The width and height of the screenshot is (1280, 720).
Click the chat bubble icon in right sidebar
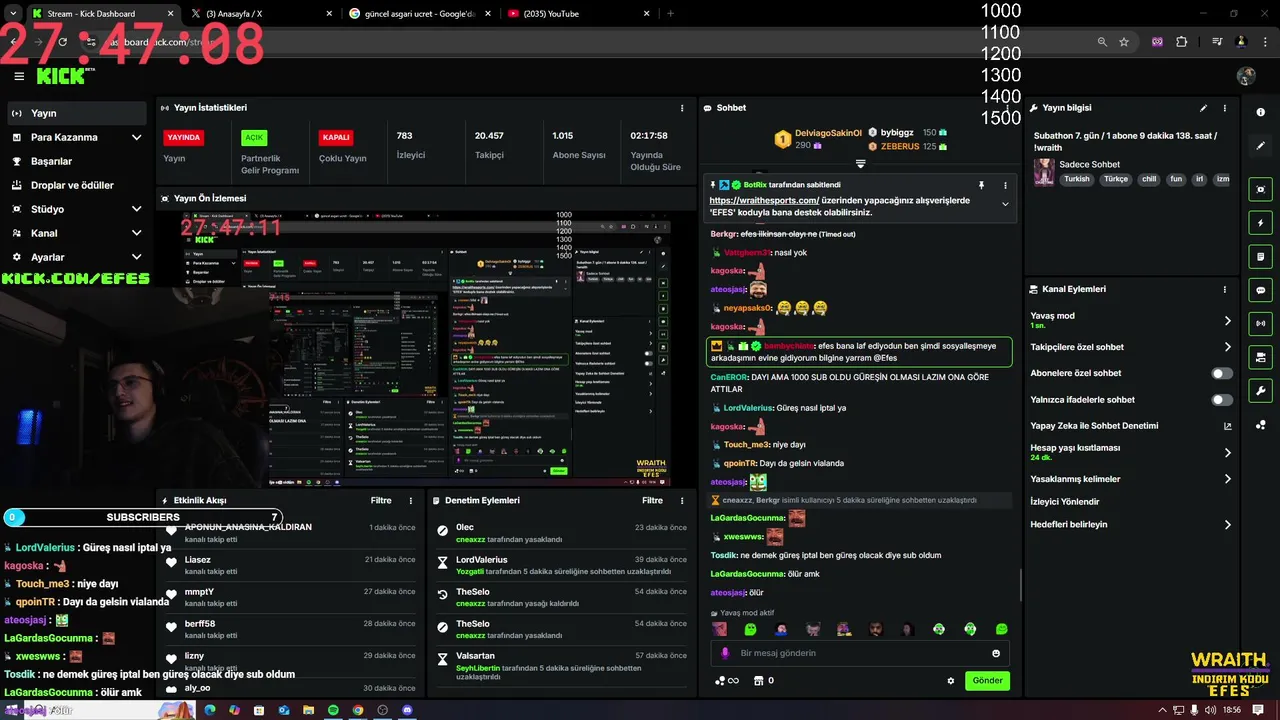[x=1261, y=290]
